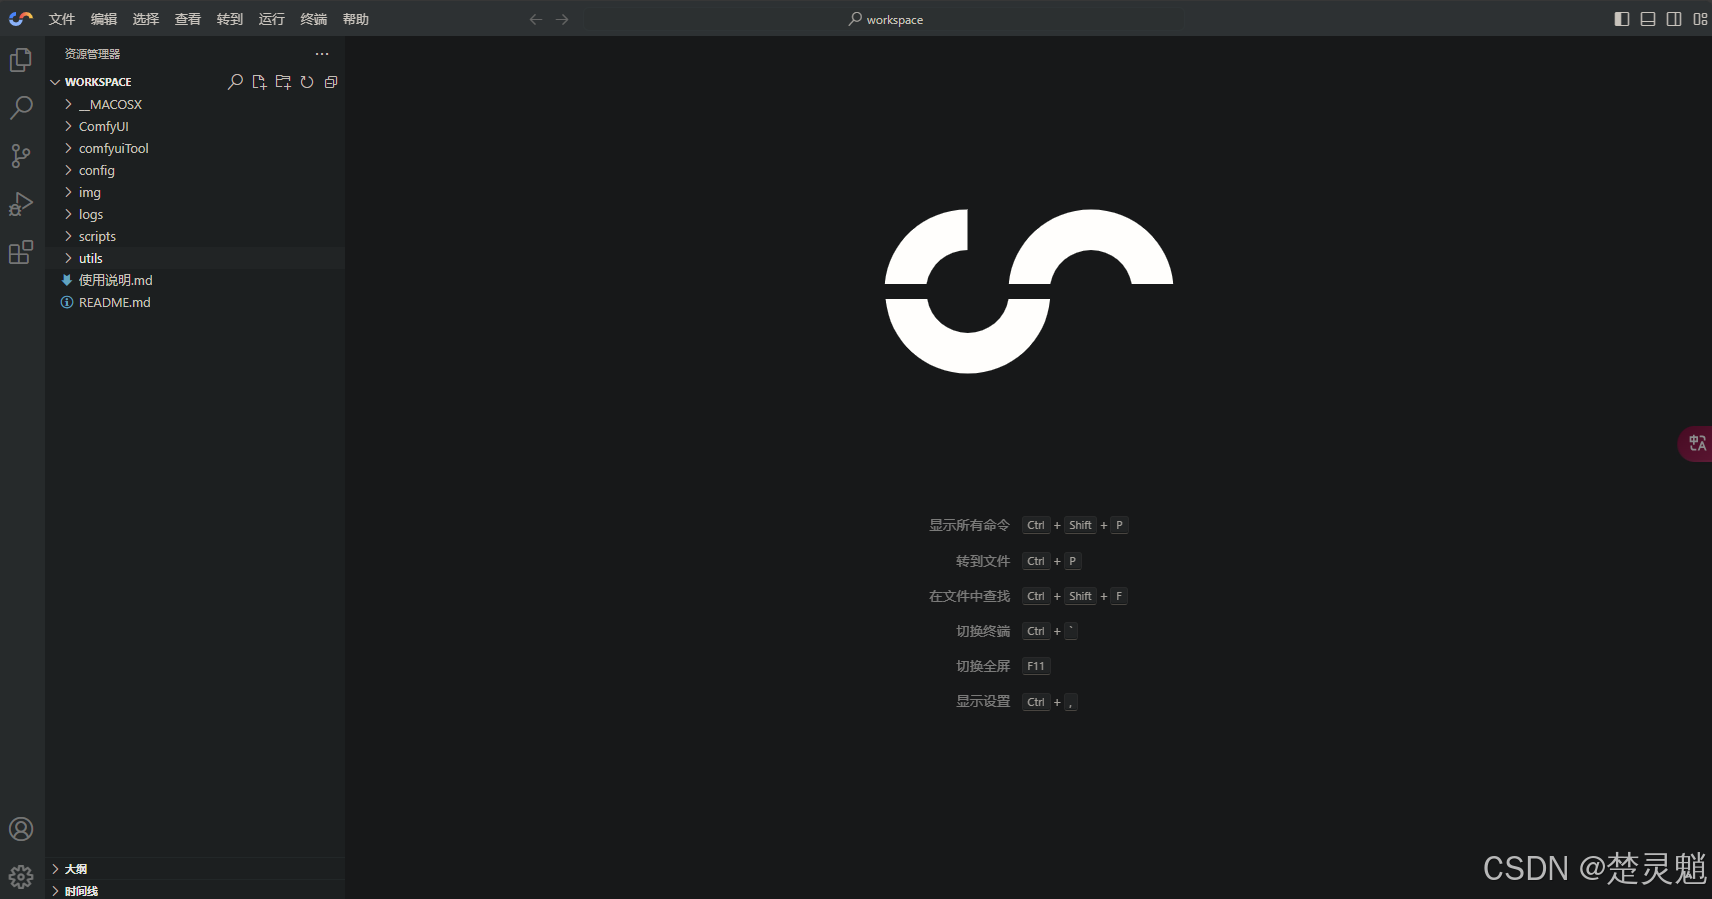Open the 终端 menu
Image resolution: width=1712 pixels, height=899 pixels.
314,19
